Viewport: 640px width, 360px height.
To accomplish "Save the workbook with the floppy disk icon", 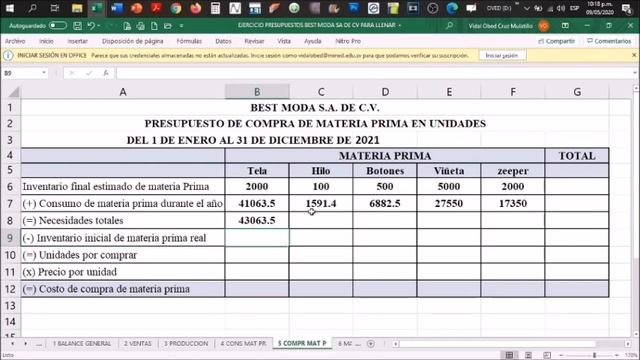I will [77, 26].
